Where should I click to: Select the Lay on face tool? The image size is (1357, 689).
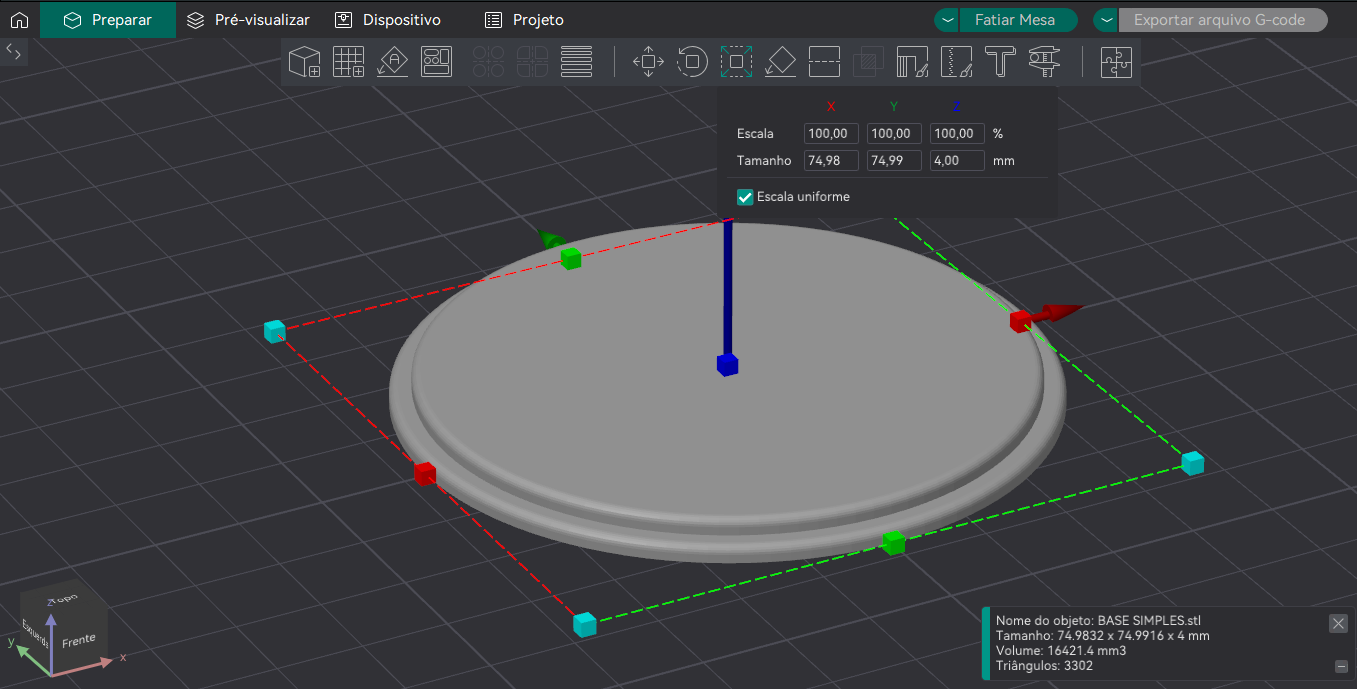tap(780, 62)
